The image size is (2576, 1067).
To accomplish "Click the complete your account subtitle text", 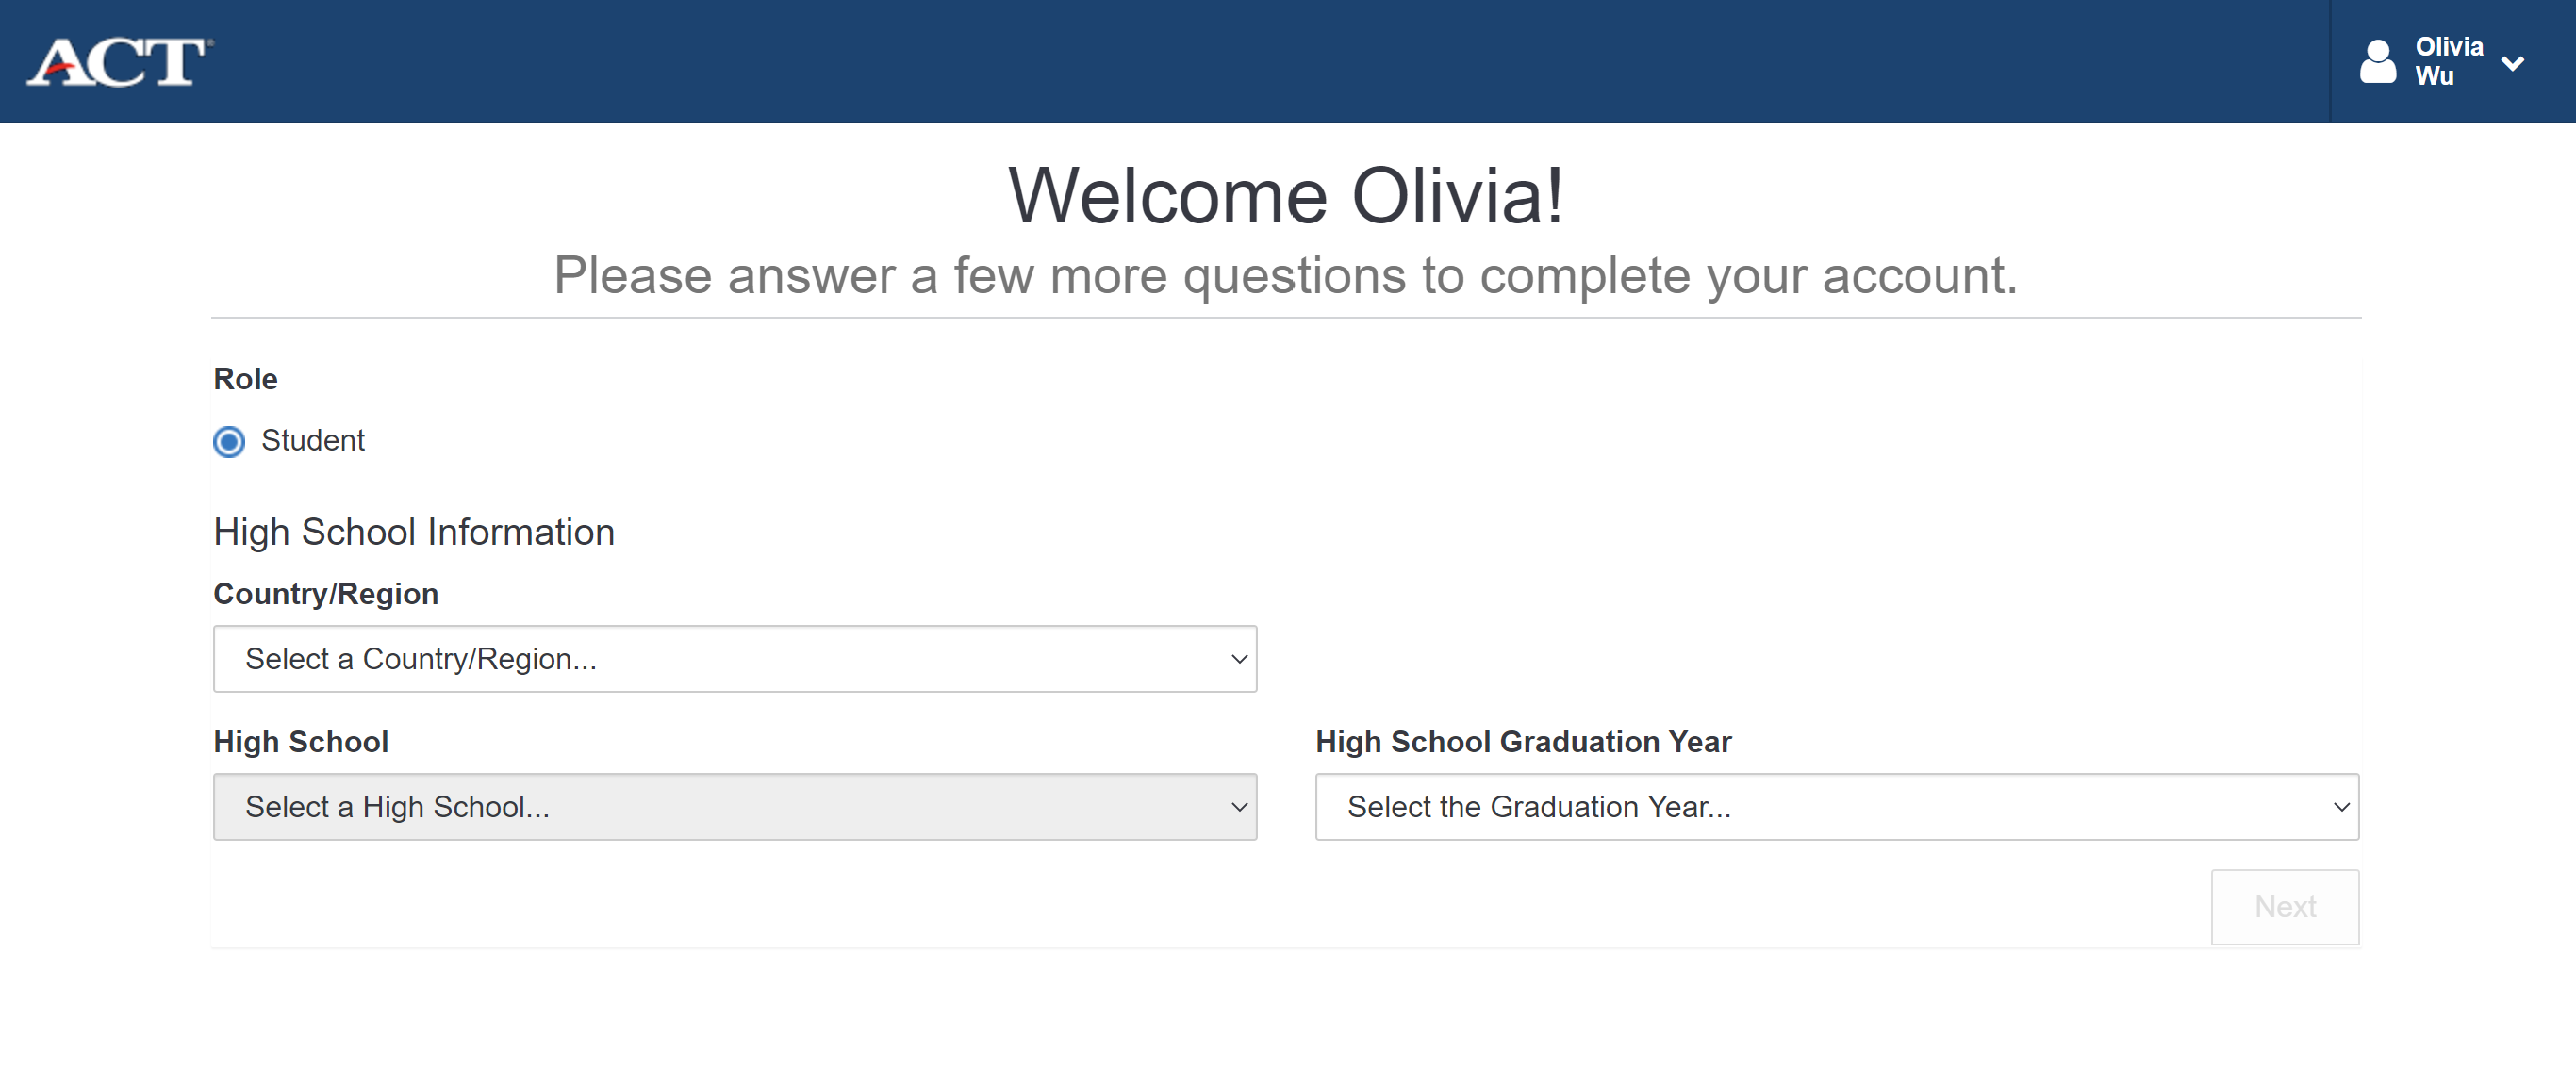I will tap(1286, 276).
